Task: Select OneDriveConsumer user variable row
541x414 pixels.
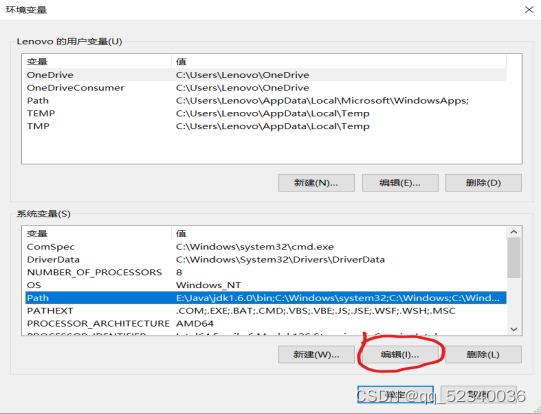Action: (266, 88)
